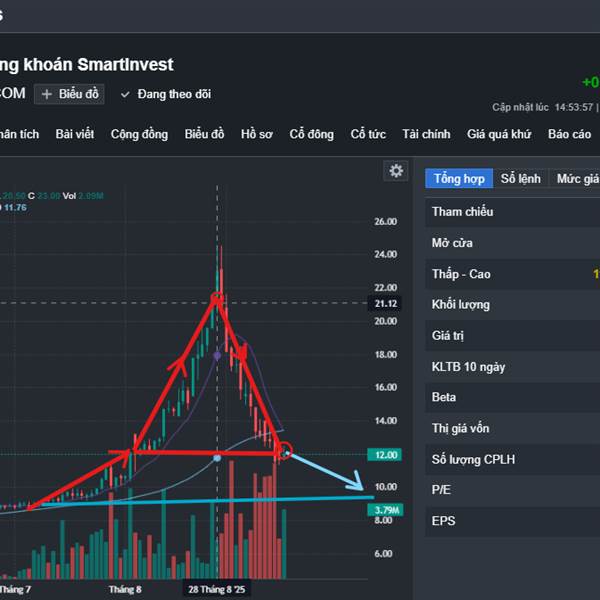Select the Thấp - Cao row
This screenshot has width=600, height=600.
point(512,274)
